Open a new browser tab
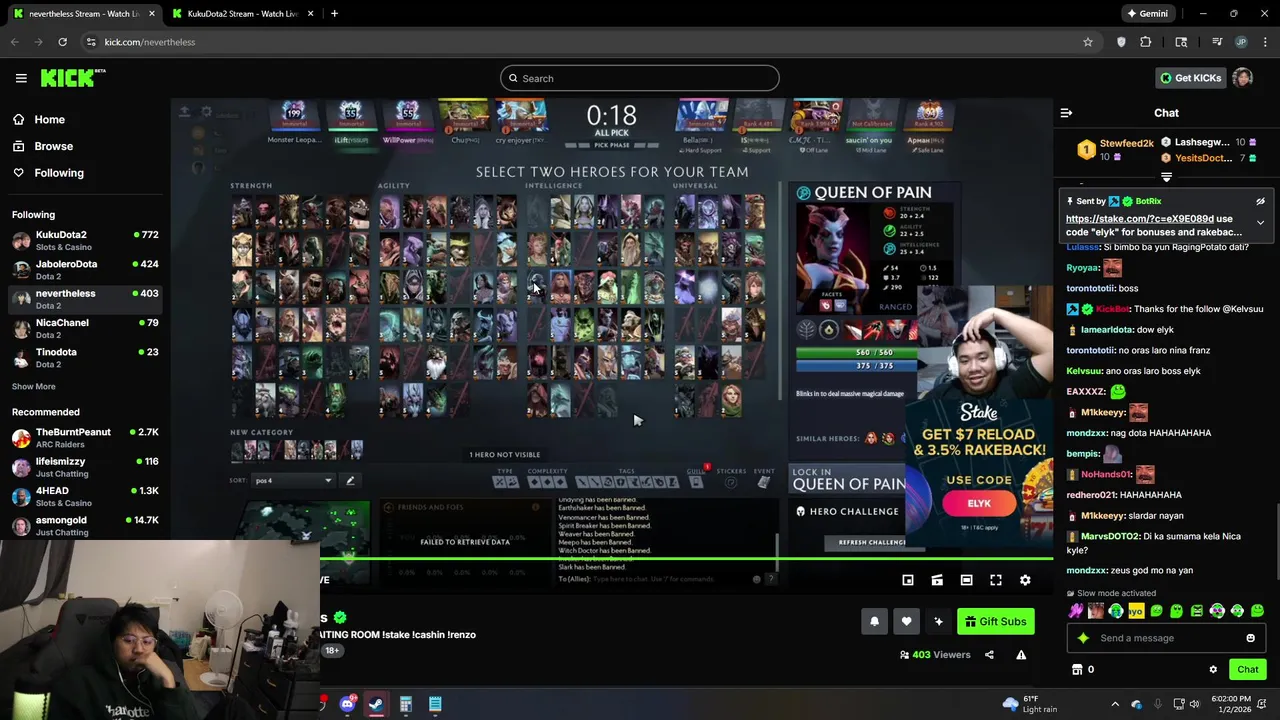The image size is (1280, 720). tap(334, 14)
